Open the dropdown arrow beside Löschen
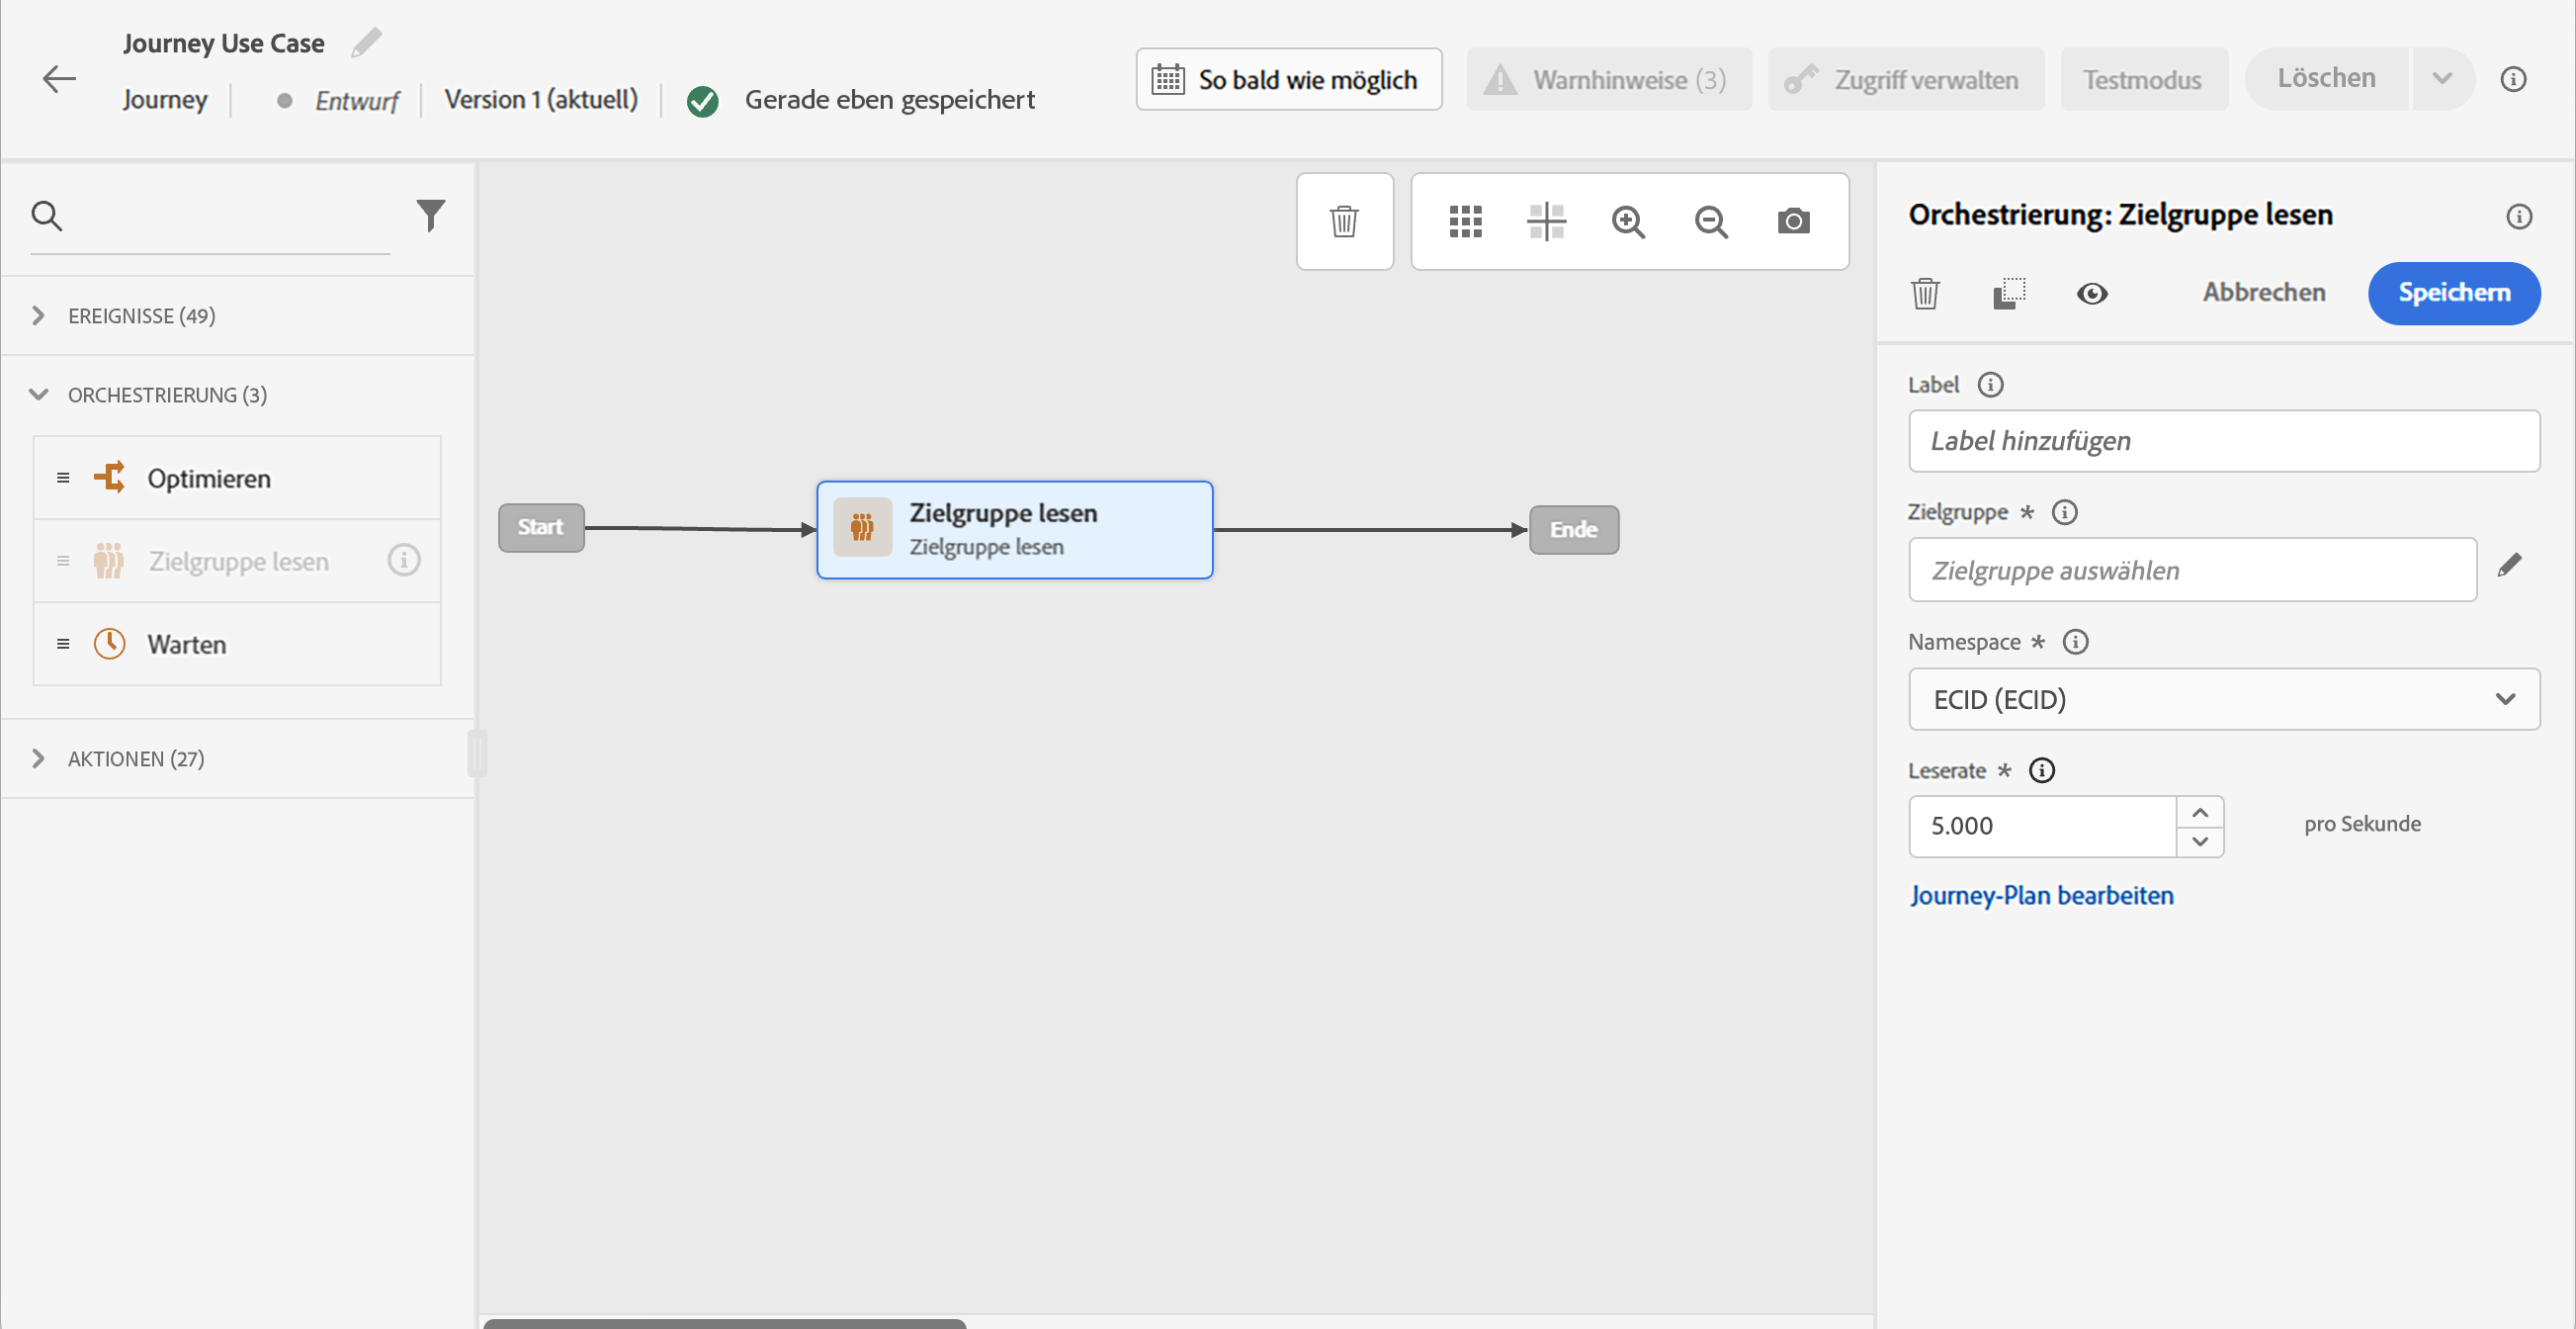The image size is (2576, 1329). pos(2441,79)
